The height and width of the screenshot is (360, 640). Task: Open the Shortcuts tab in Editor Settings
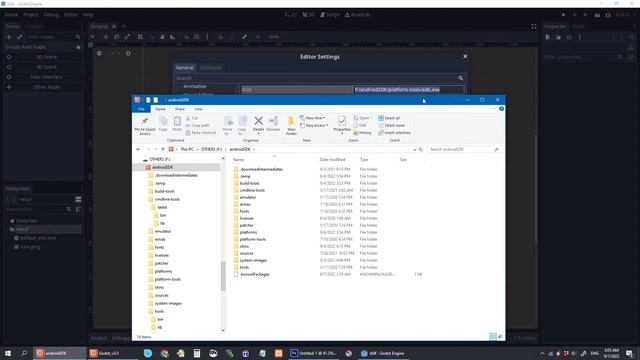211,68
